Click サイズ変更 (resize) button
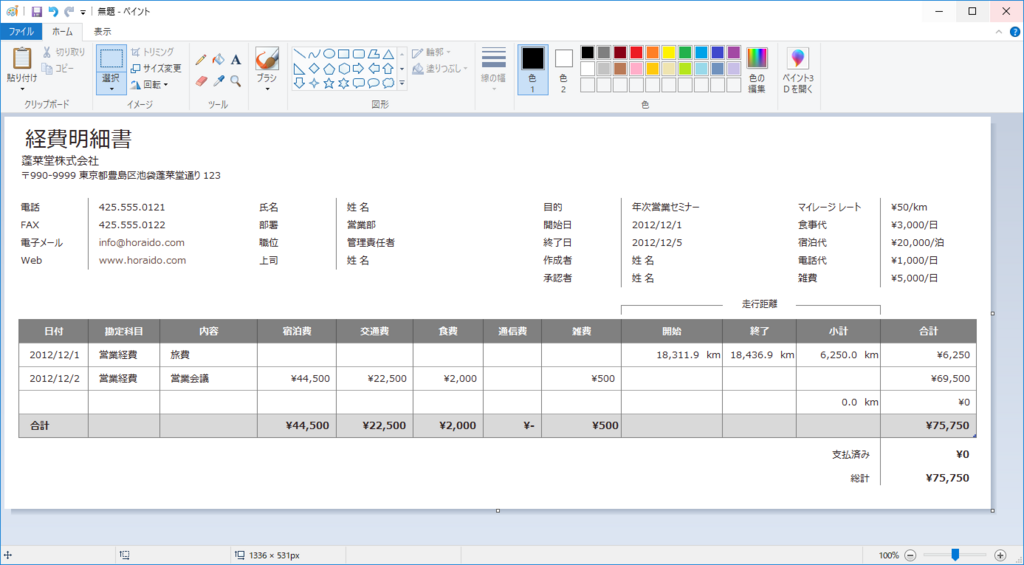Screen dimensions: 1024x565 (x=155, y=68)
